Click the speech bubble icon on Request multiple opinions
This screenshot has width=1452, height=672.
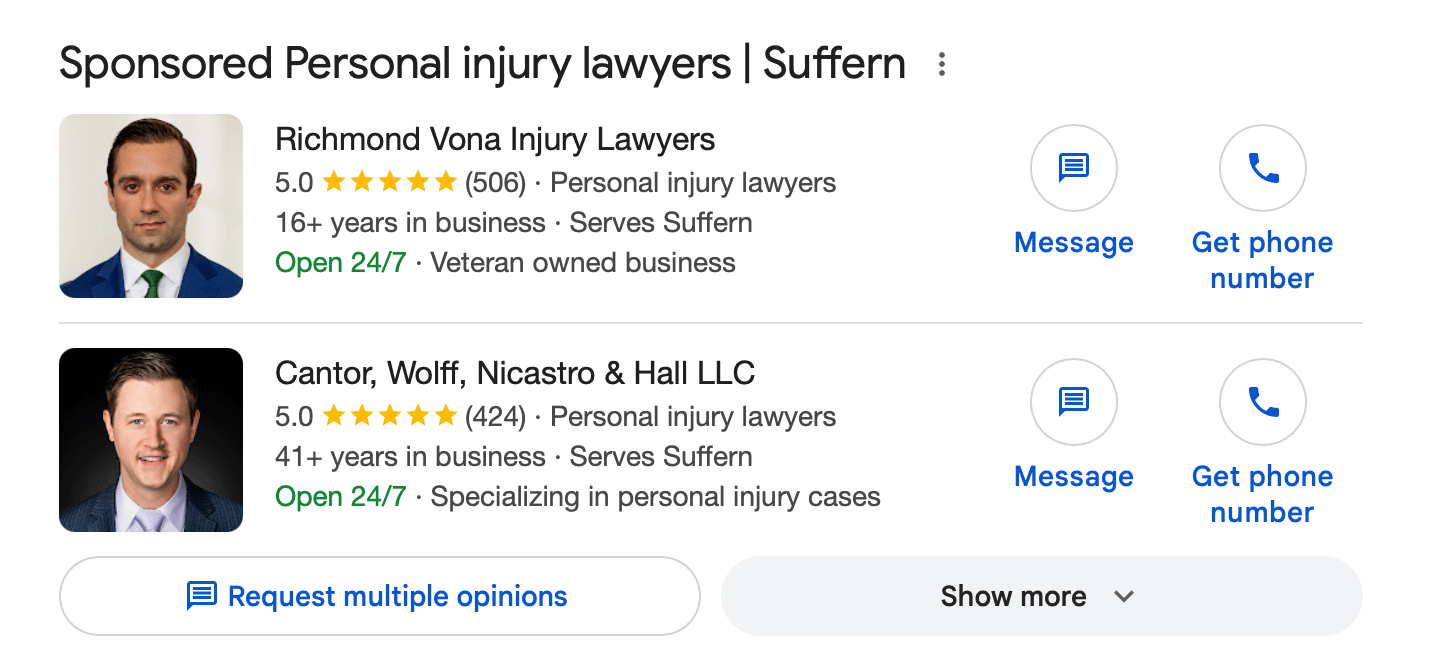pos(202,596)
